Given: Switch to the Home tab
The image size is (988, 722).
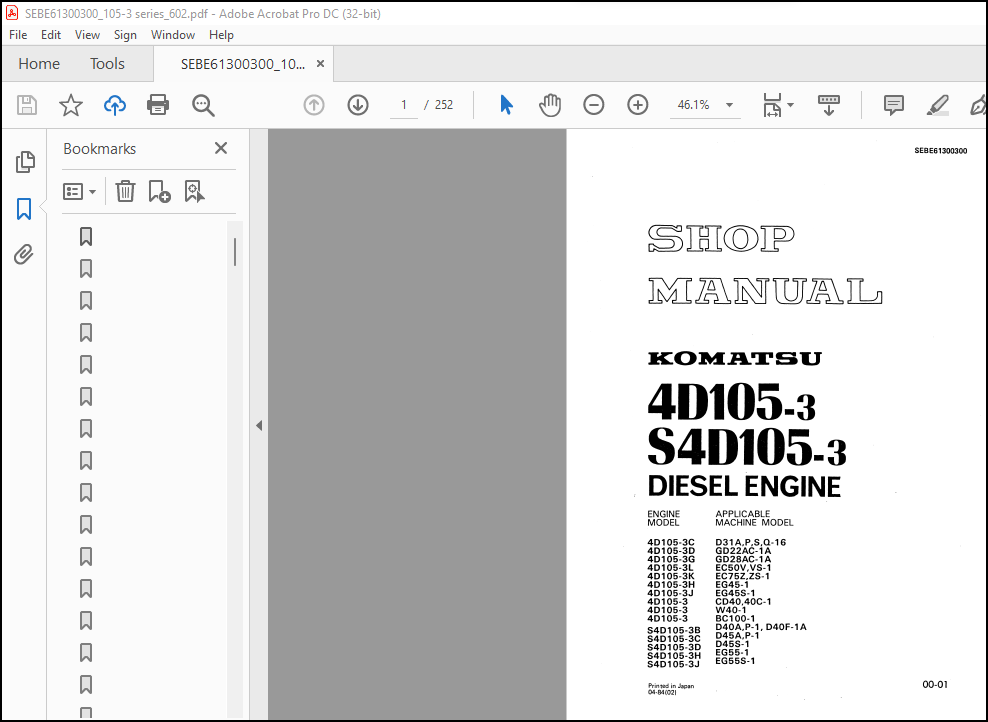Looking at the screenshot, I should (39, 64).
